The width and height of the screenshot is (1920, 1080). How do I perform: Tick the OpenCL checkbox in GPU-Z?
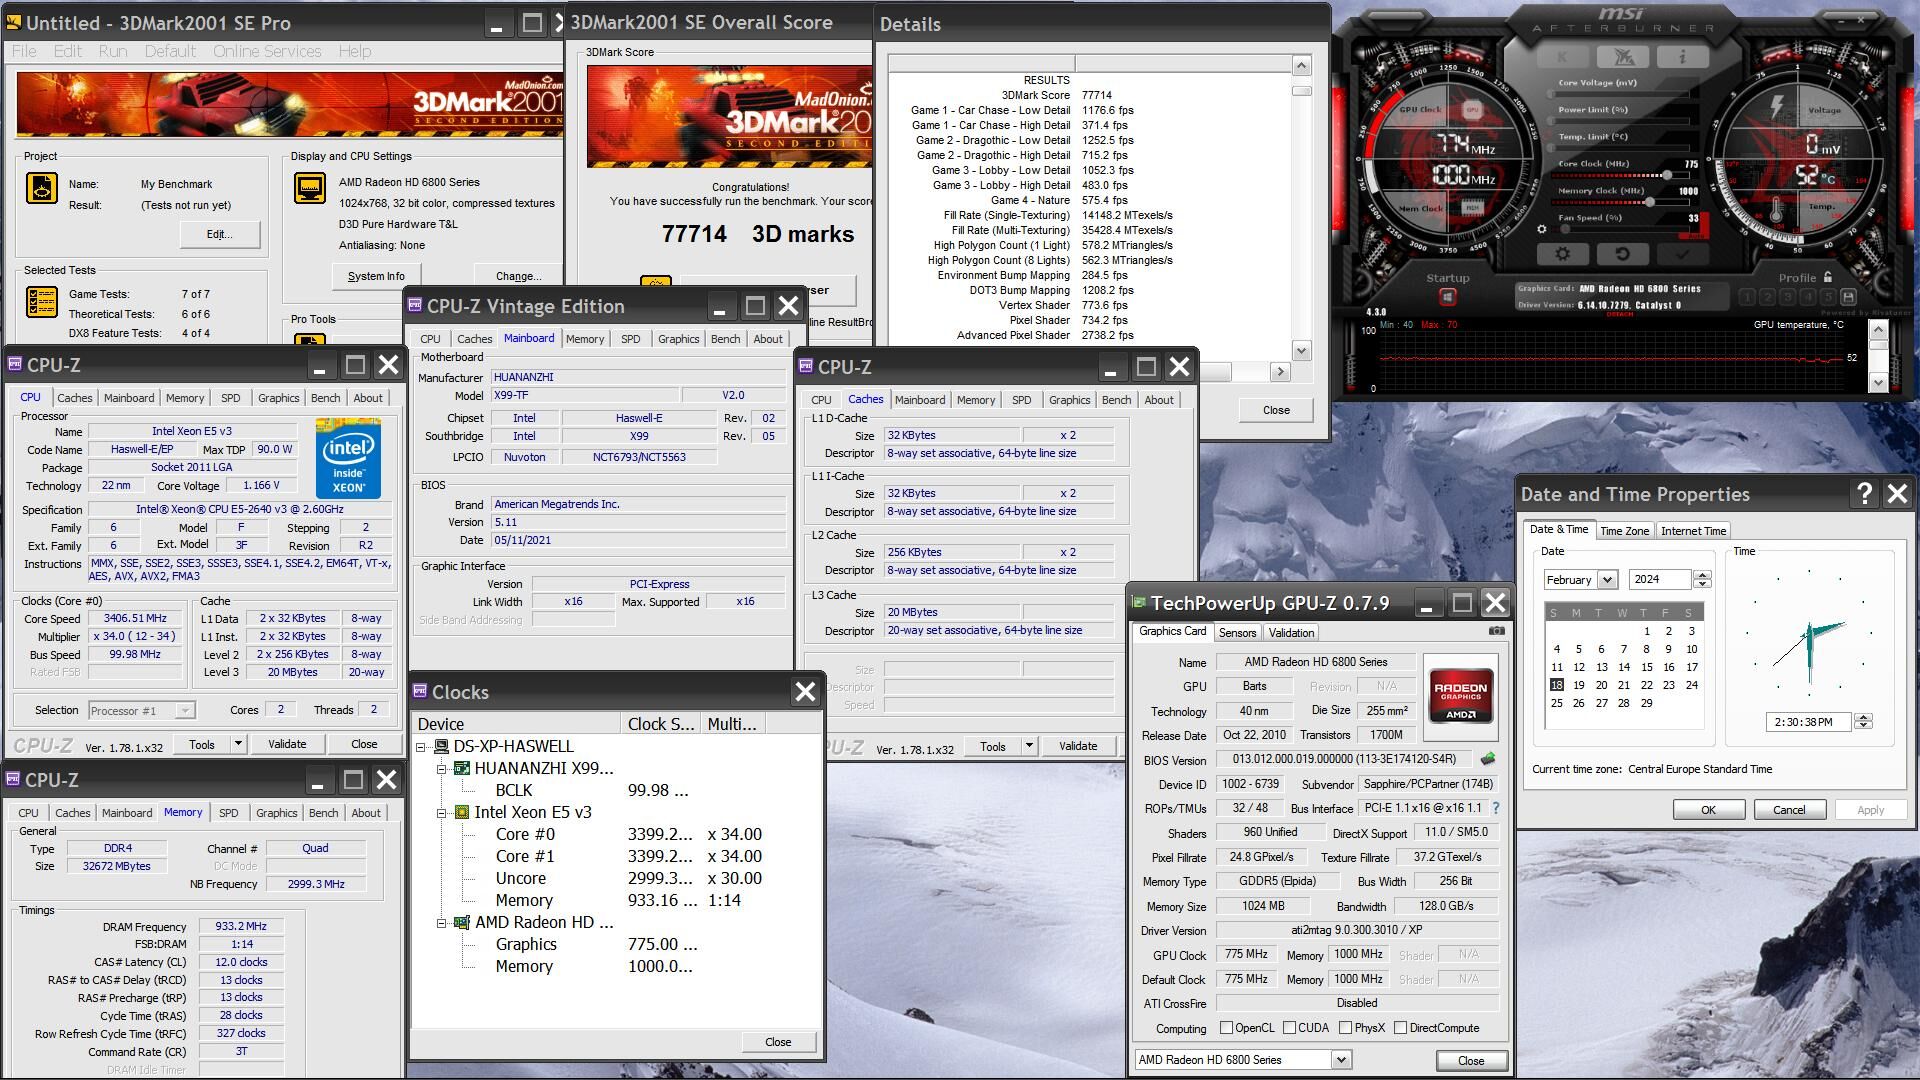click(x=1226, y=1028)
